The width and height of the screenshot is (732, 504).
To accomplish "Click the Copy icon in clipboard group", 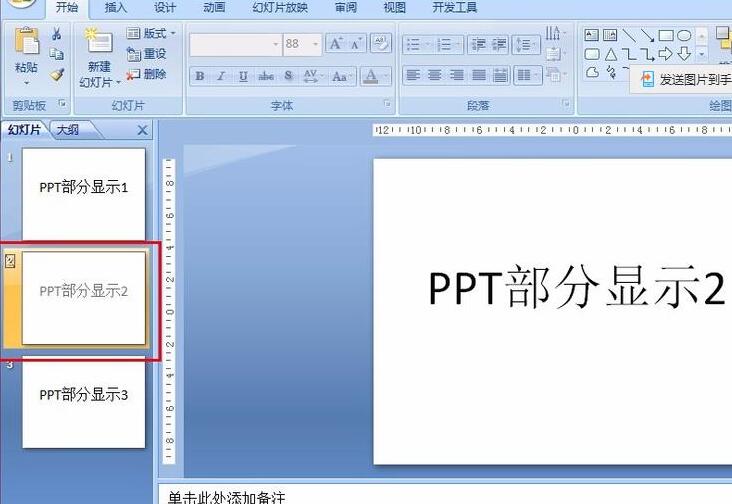I will pos(56,54).
